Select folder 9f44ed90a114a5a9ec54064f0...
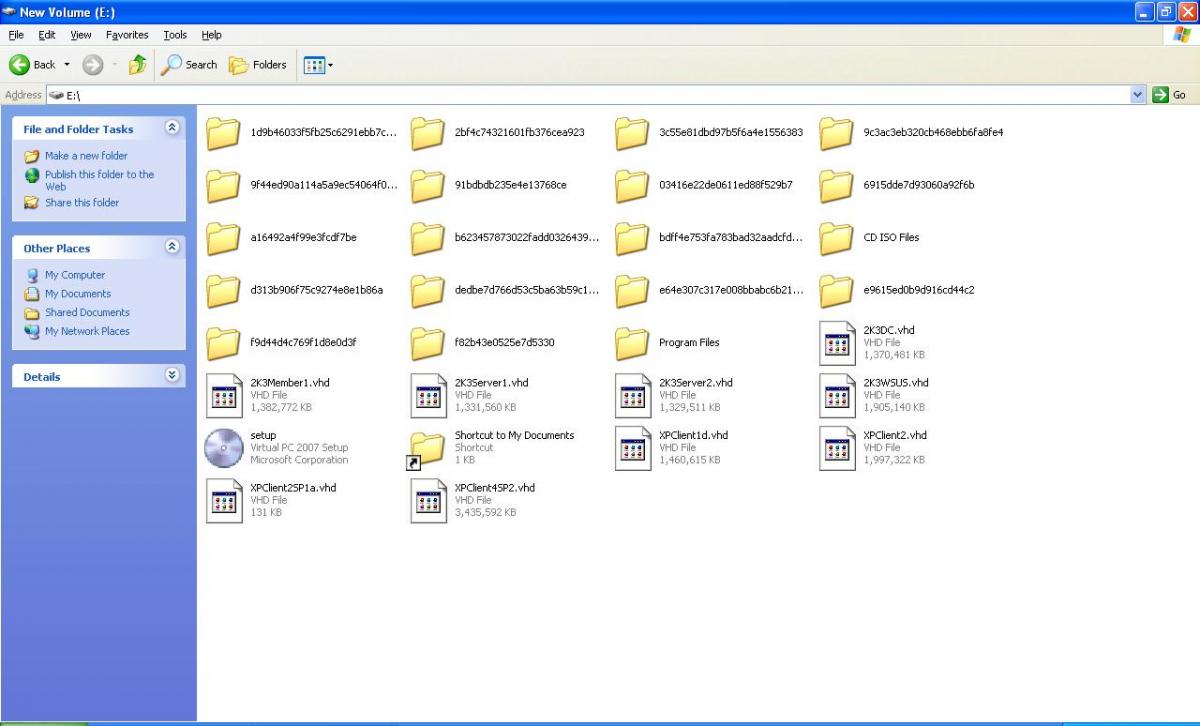This screenshot has width=1200, height=726. 223,186
